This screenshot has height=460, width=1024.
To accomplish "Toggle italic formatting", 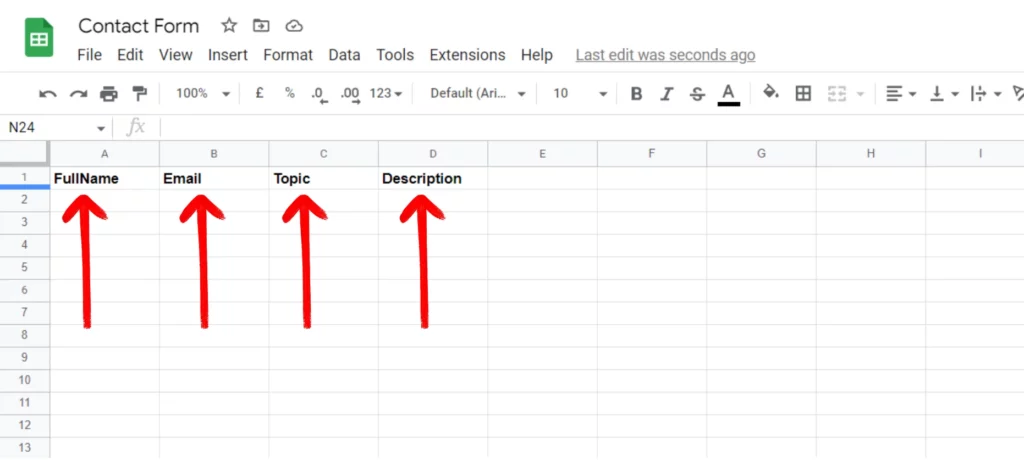I will 666,93.
